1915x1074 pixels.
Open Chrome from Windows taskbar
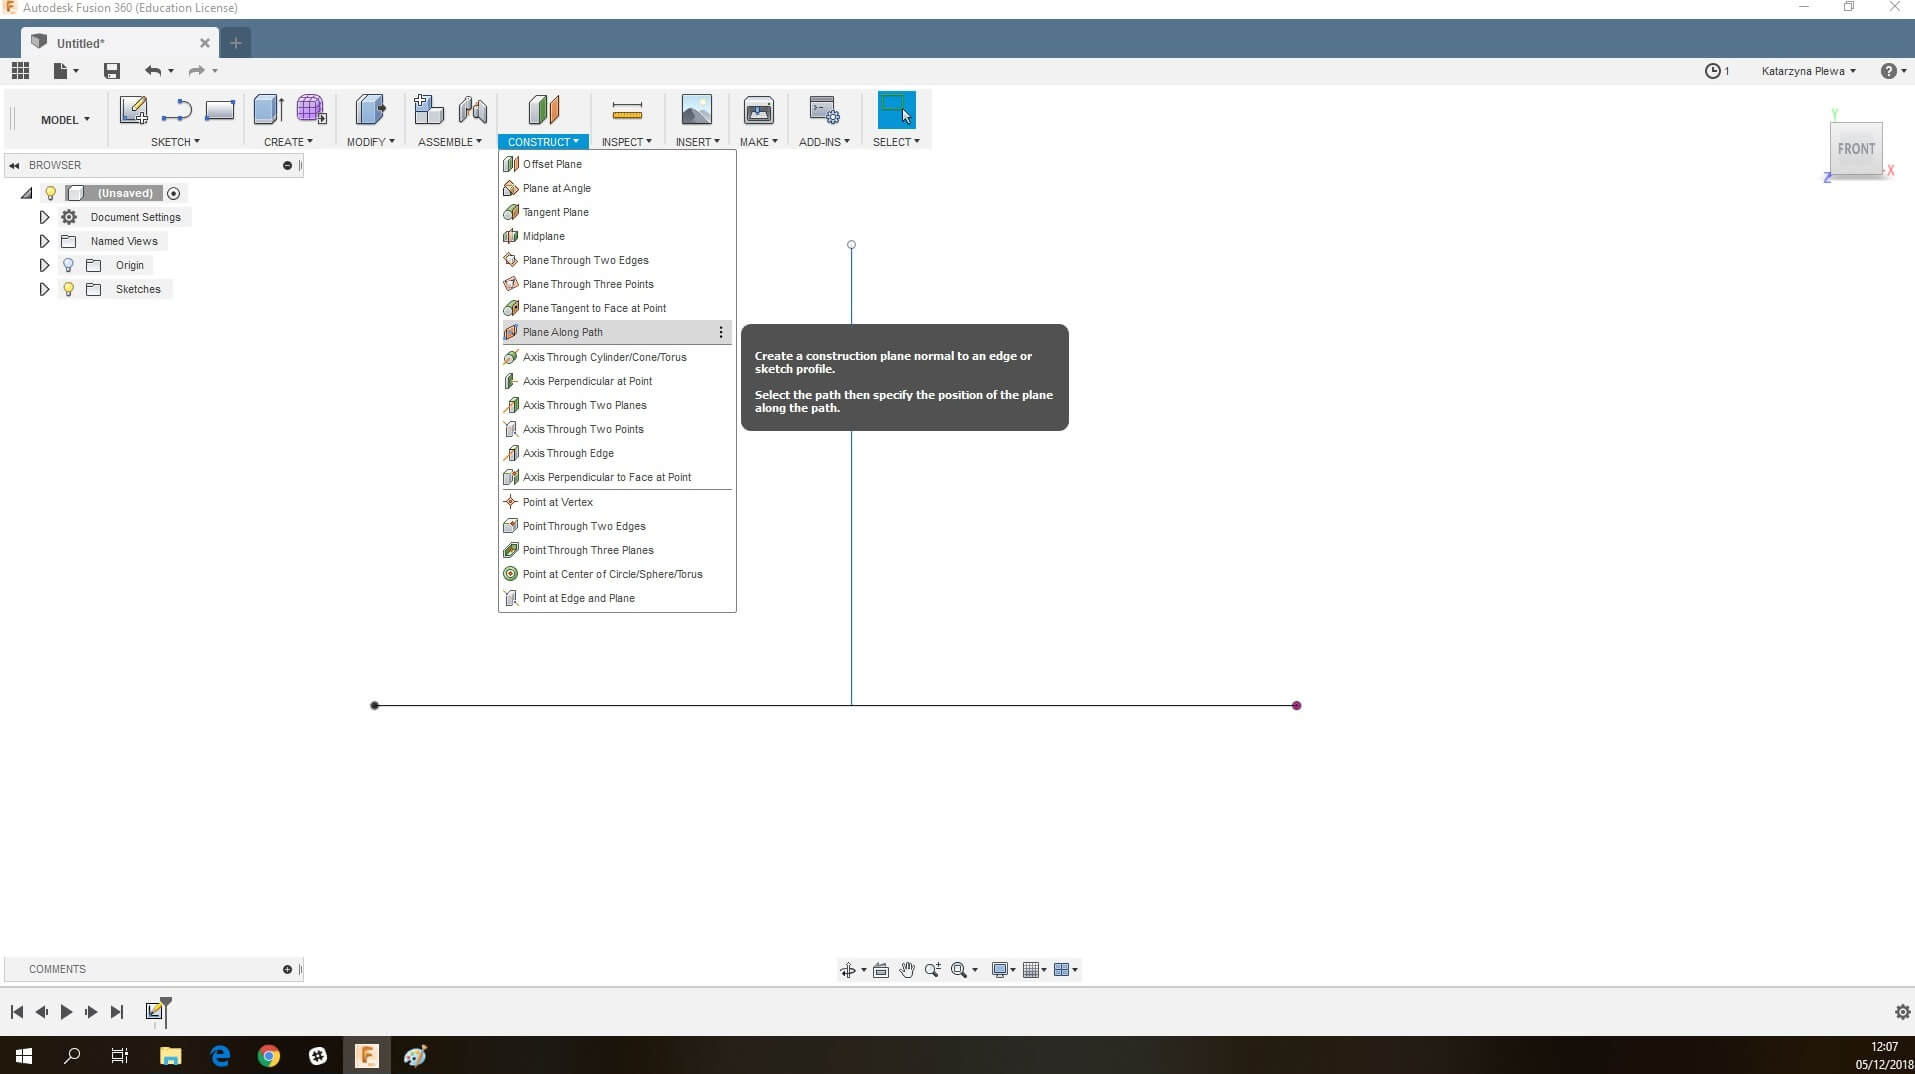(x=269, y=1056)
